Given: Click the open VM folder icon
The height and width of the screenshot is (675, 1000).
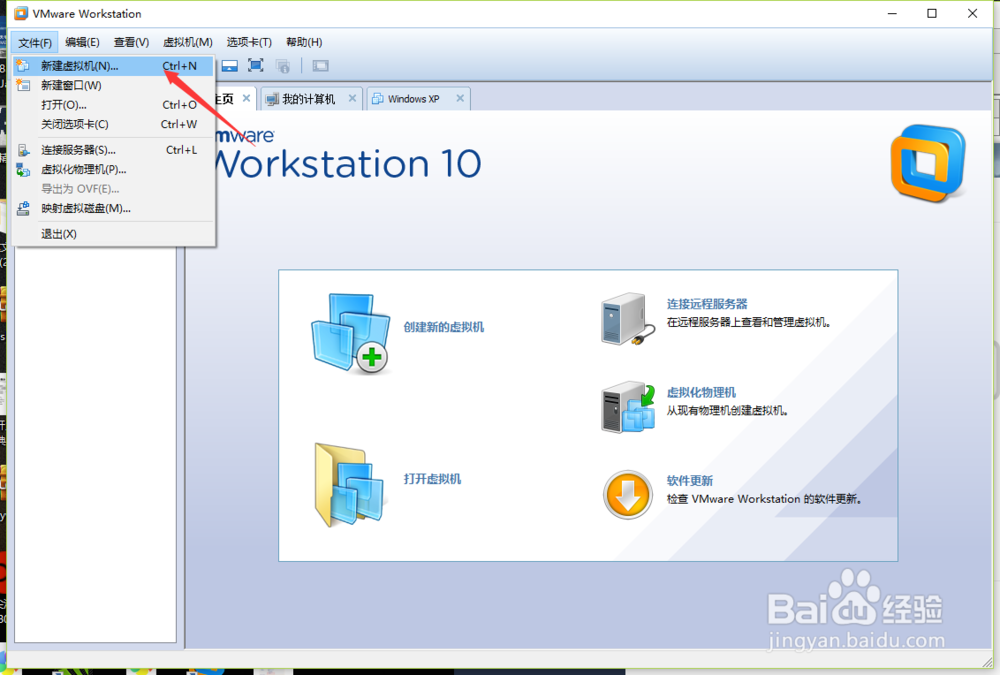Looking at the screenshot, I should click(x=349, y=485).
